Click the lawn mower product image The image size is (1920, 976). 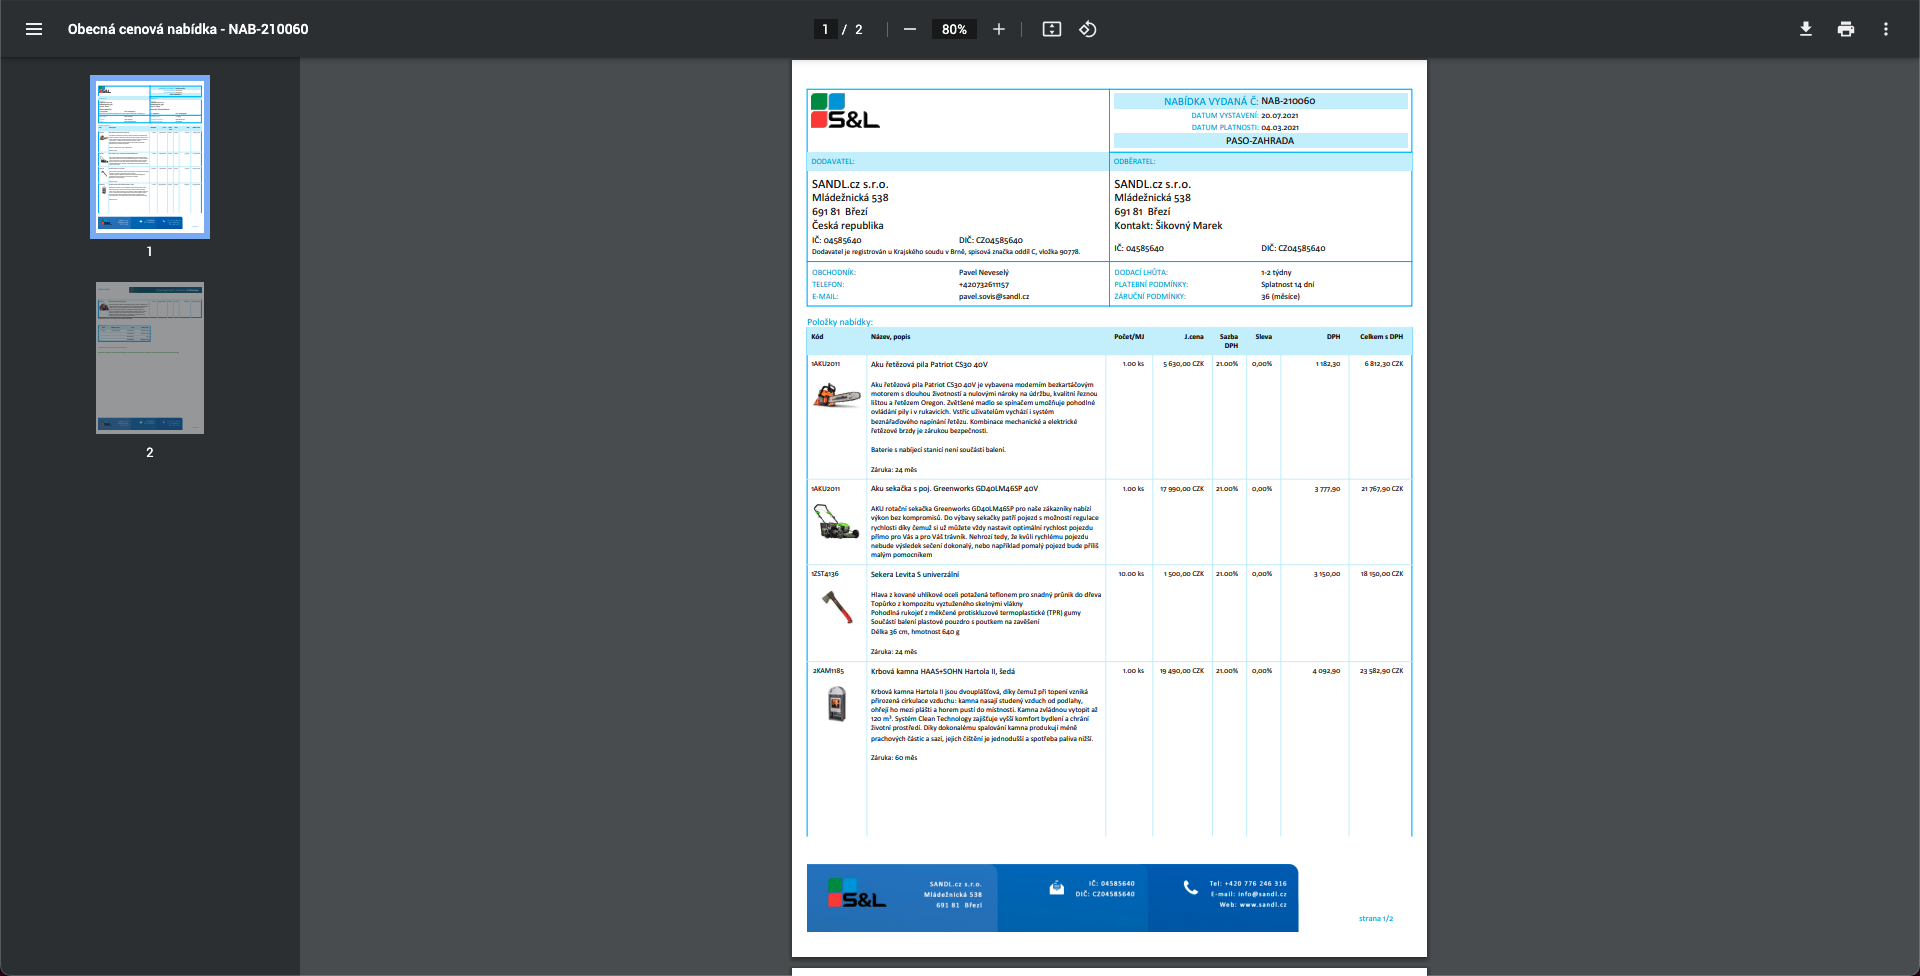click(837, 522)
